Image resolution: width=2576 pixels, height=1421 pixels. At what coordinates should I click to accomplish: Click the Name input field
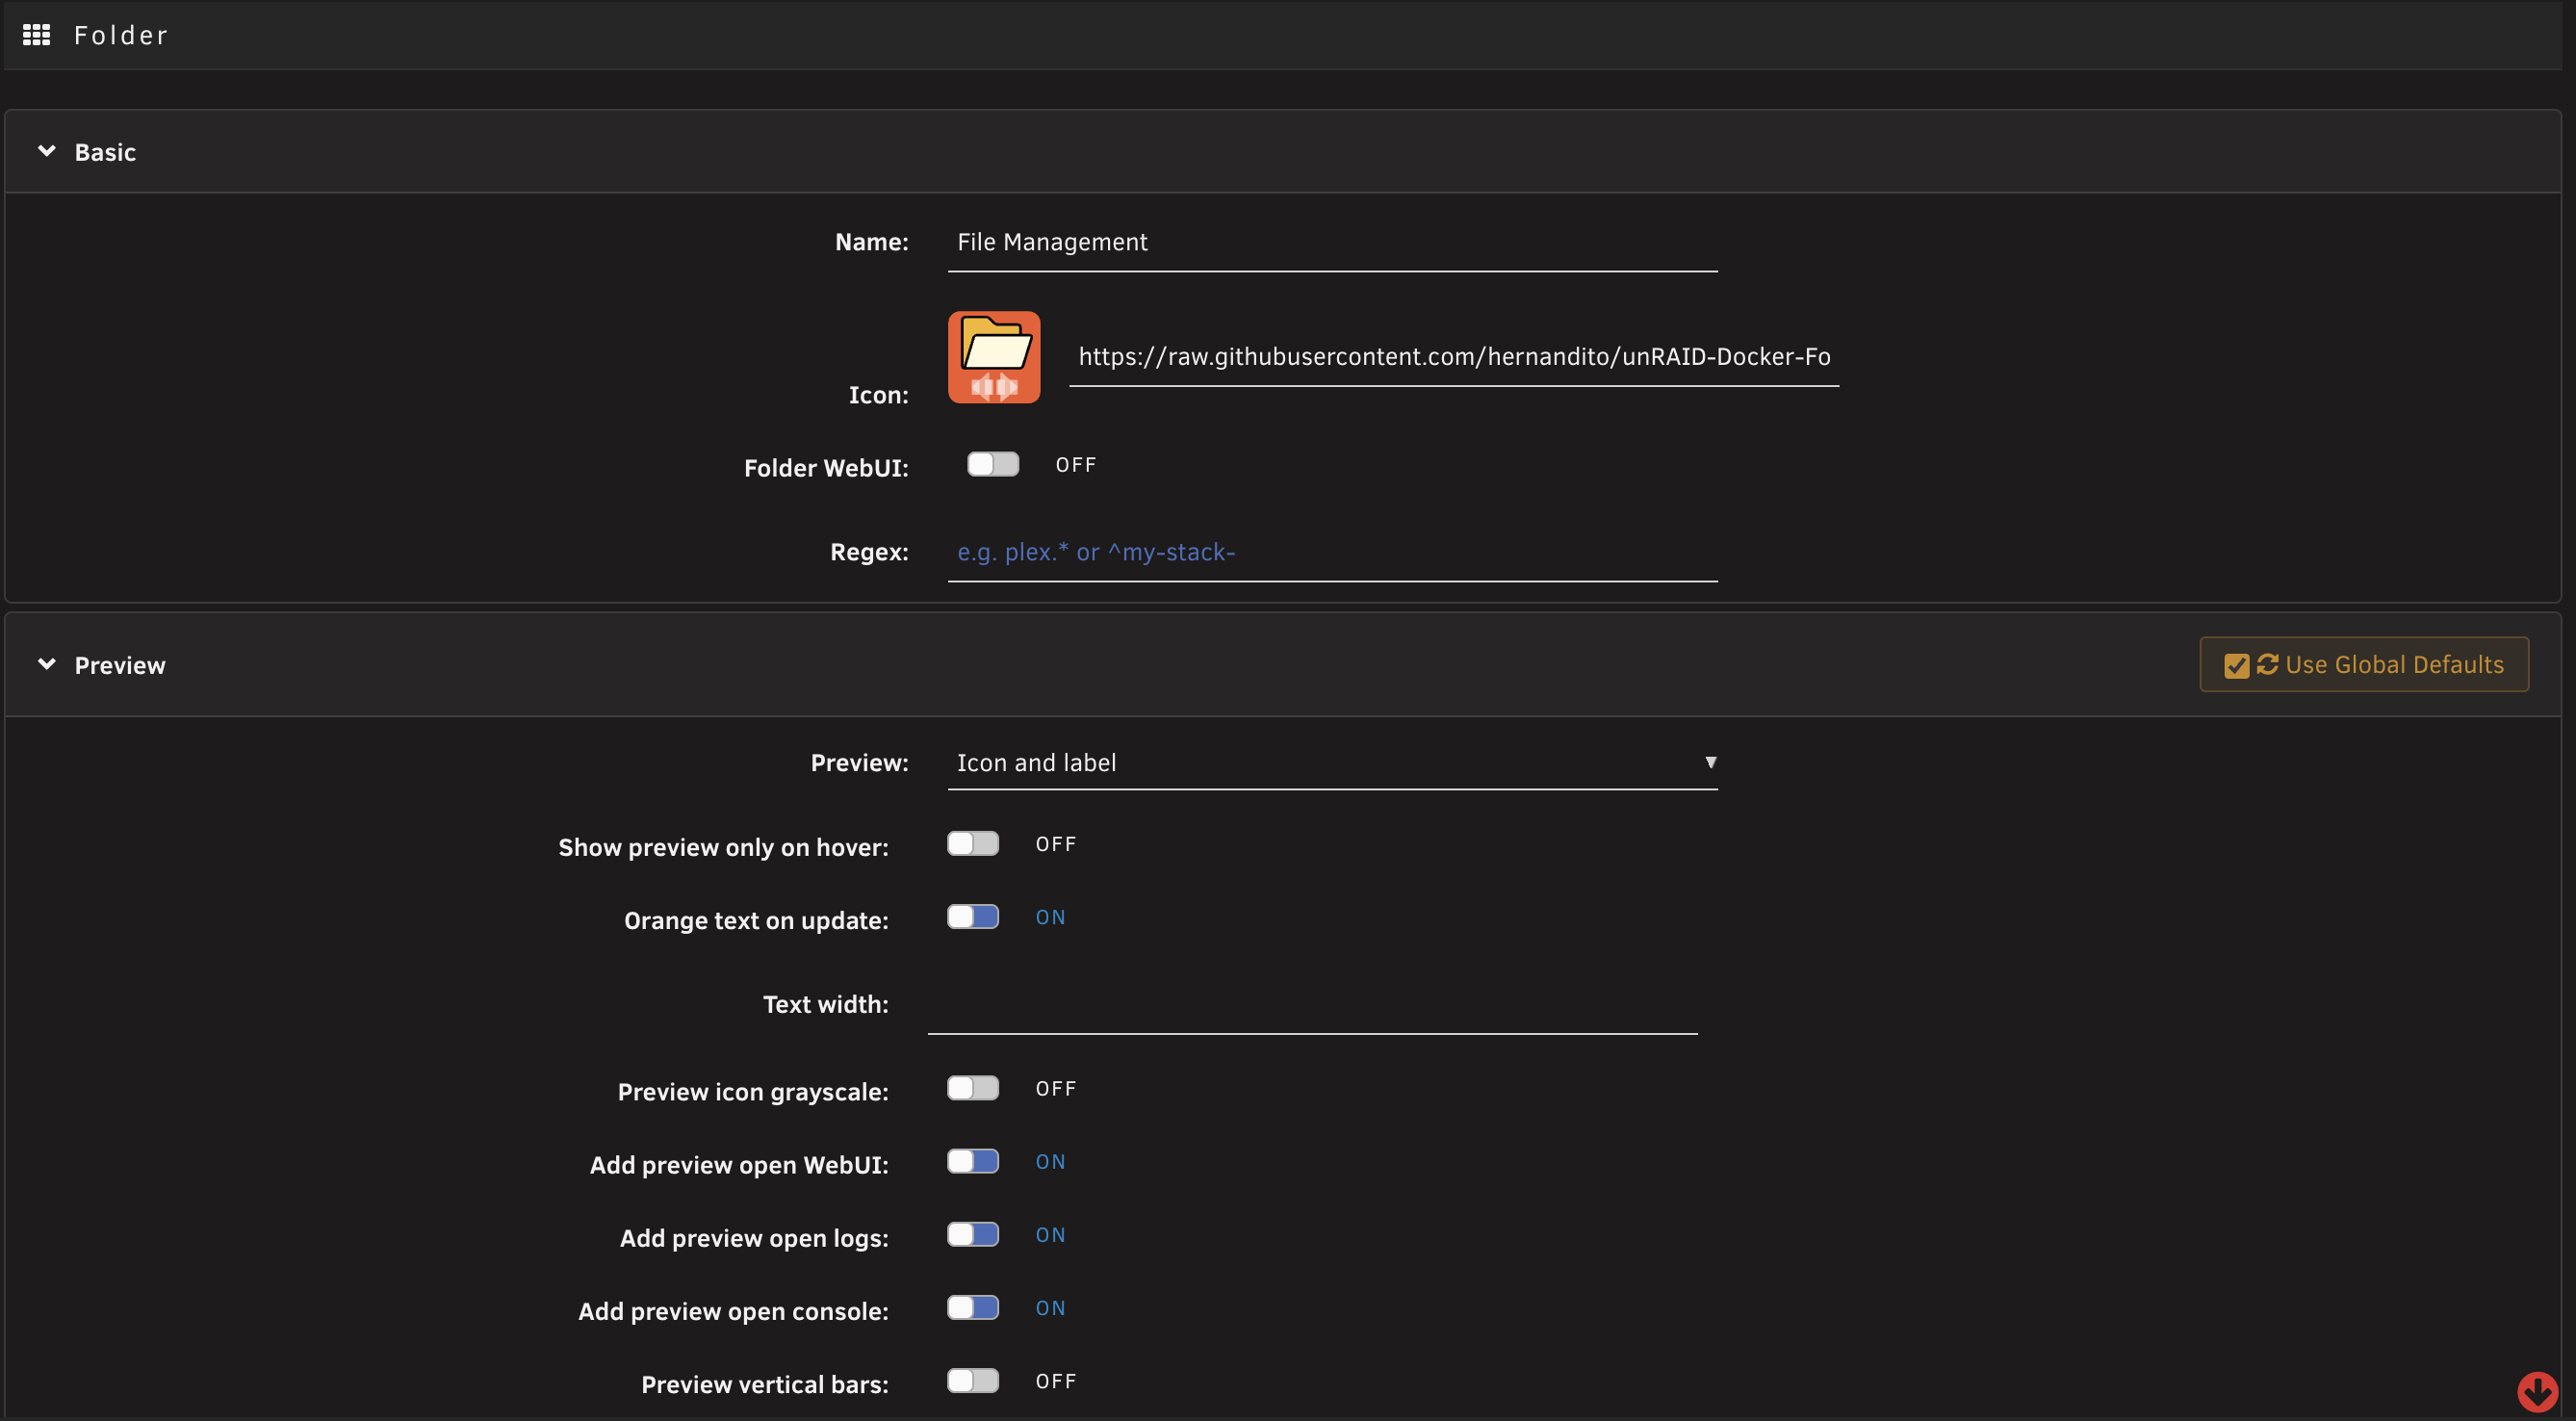(1332, 243)
